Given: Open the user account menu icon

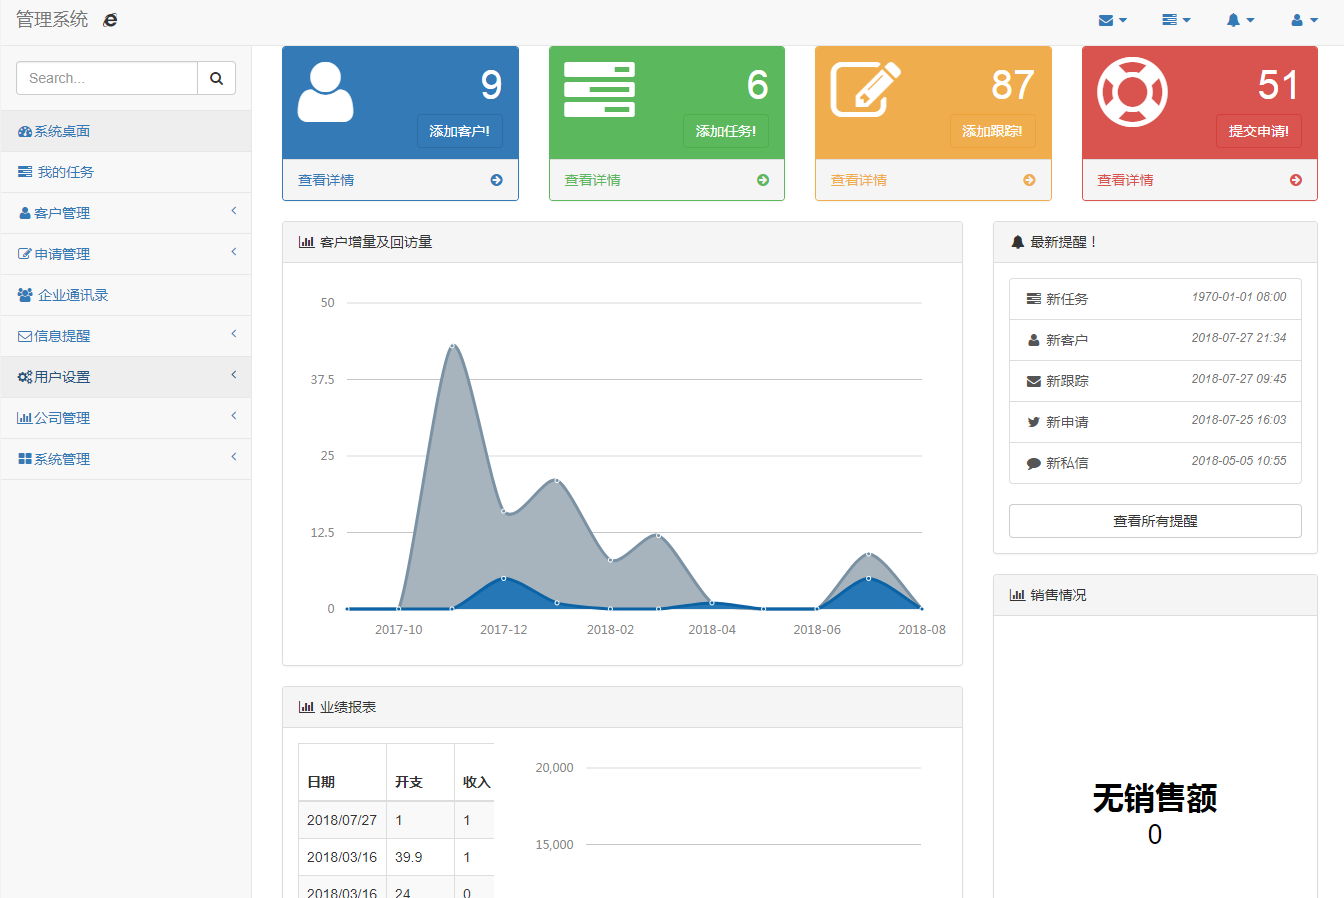Looking at the screenshot, I should [1304, 20].
